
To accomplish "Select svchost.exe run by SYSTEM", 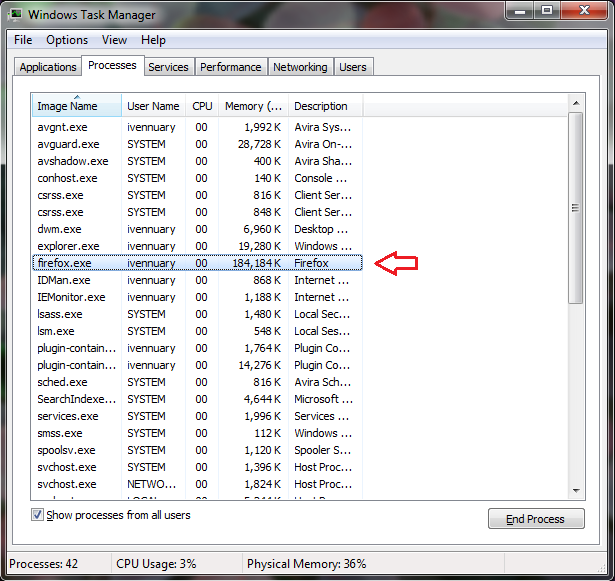I will click(197, 467).
